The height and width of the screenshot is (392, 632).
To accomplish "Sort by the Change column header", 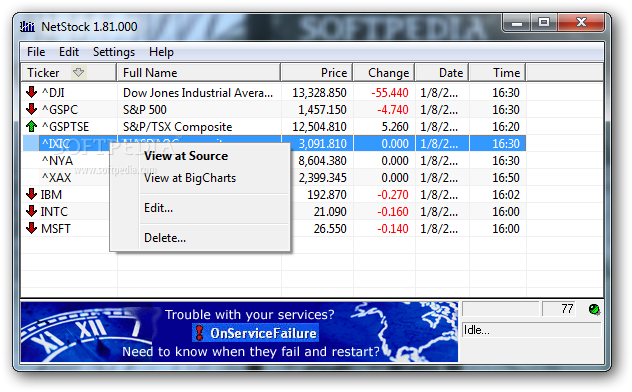I will point(384,73).
